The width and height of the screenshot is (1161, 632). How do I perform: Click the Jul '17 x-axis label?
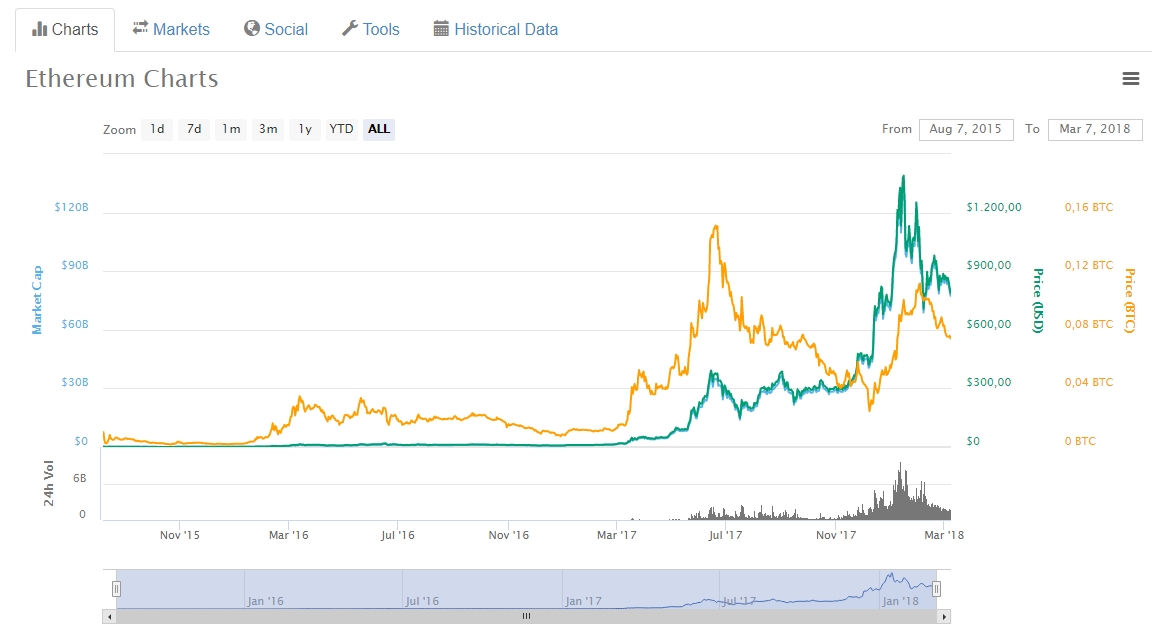pos(725,535)
